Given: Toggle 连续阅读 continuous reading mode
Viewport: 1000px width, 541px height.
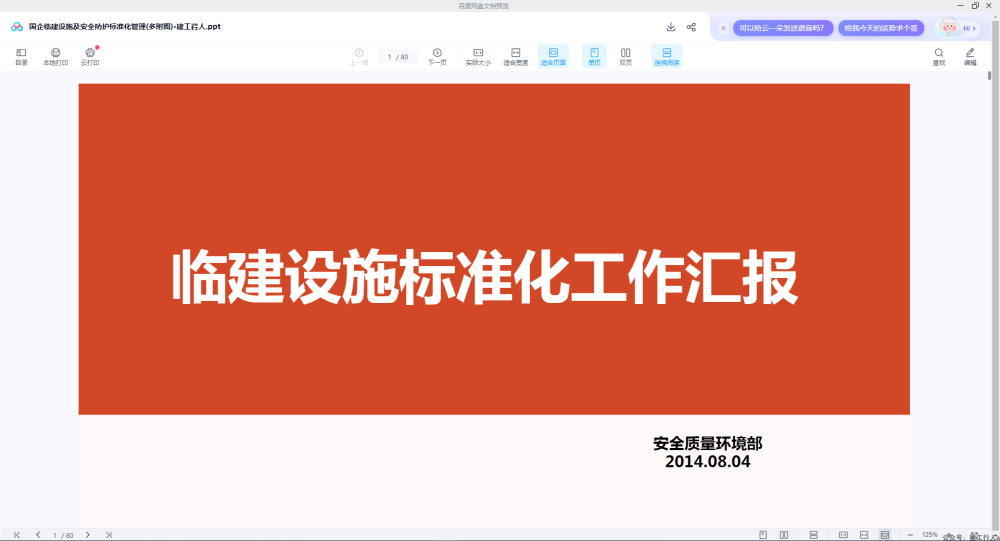Looking at the screenshot, I should coord(666,57).
